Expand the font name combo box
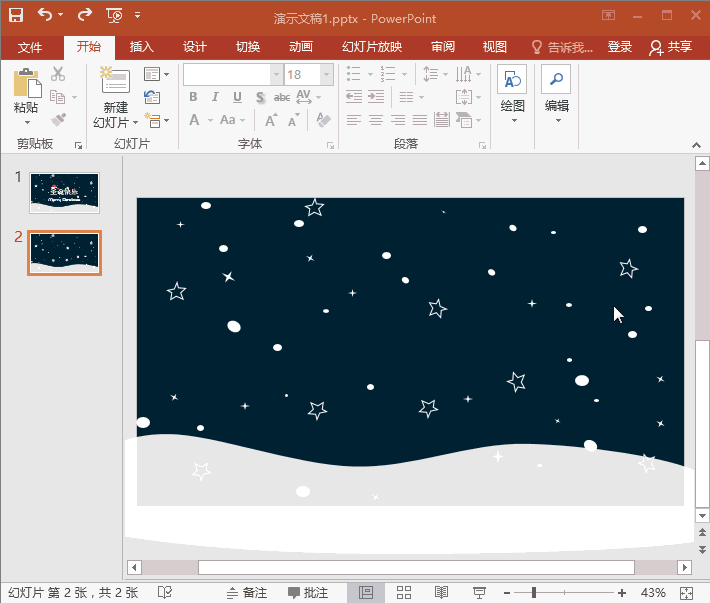710x603 pixels. [276, 75]
